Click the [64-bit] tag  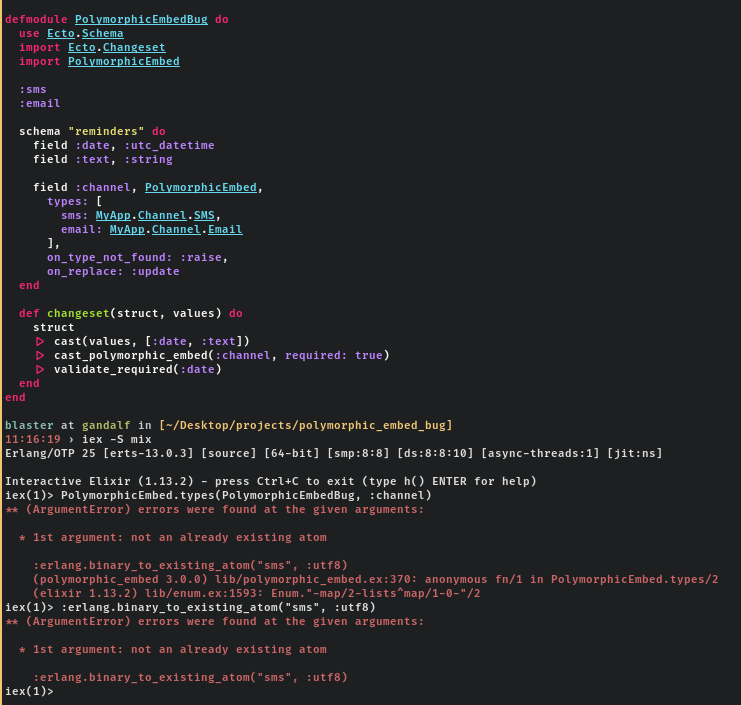click(x=292, y=454)
